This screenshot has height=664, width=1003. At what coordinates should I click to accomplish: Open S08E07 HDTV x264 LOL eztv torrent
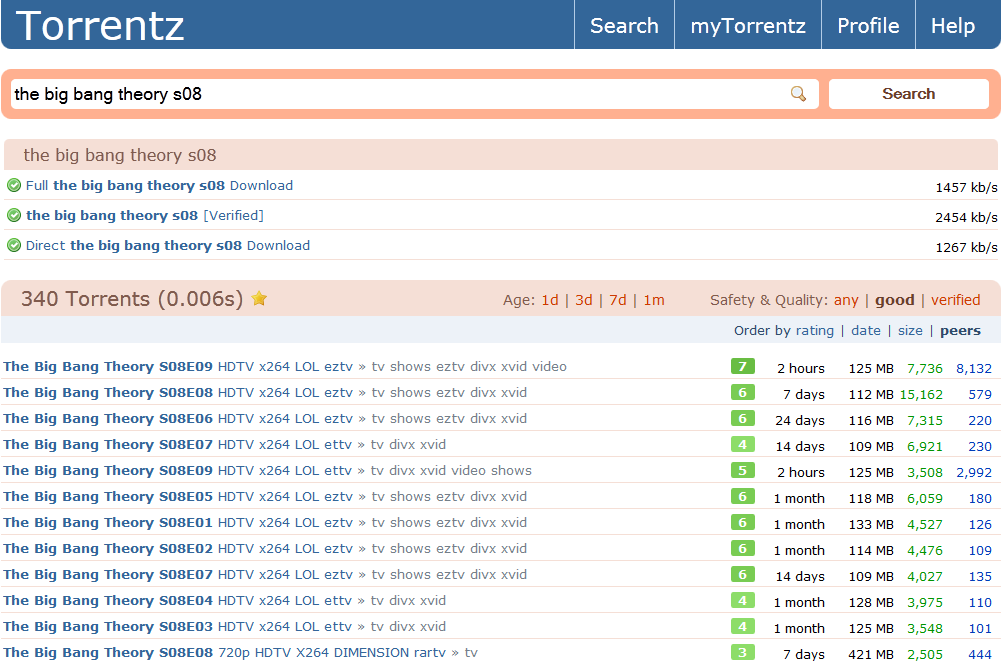click(x=178, y=575)
